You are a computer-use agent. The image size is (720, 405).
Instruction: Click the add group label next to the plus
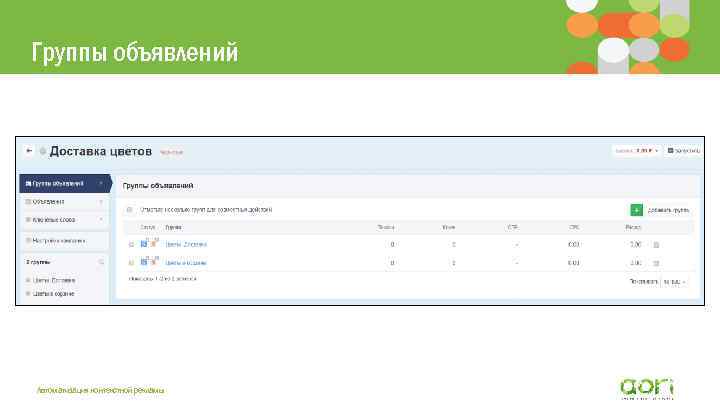point(668,210)
